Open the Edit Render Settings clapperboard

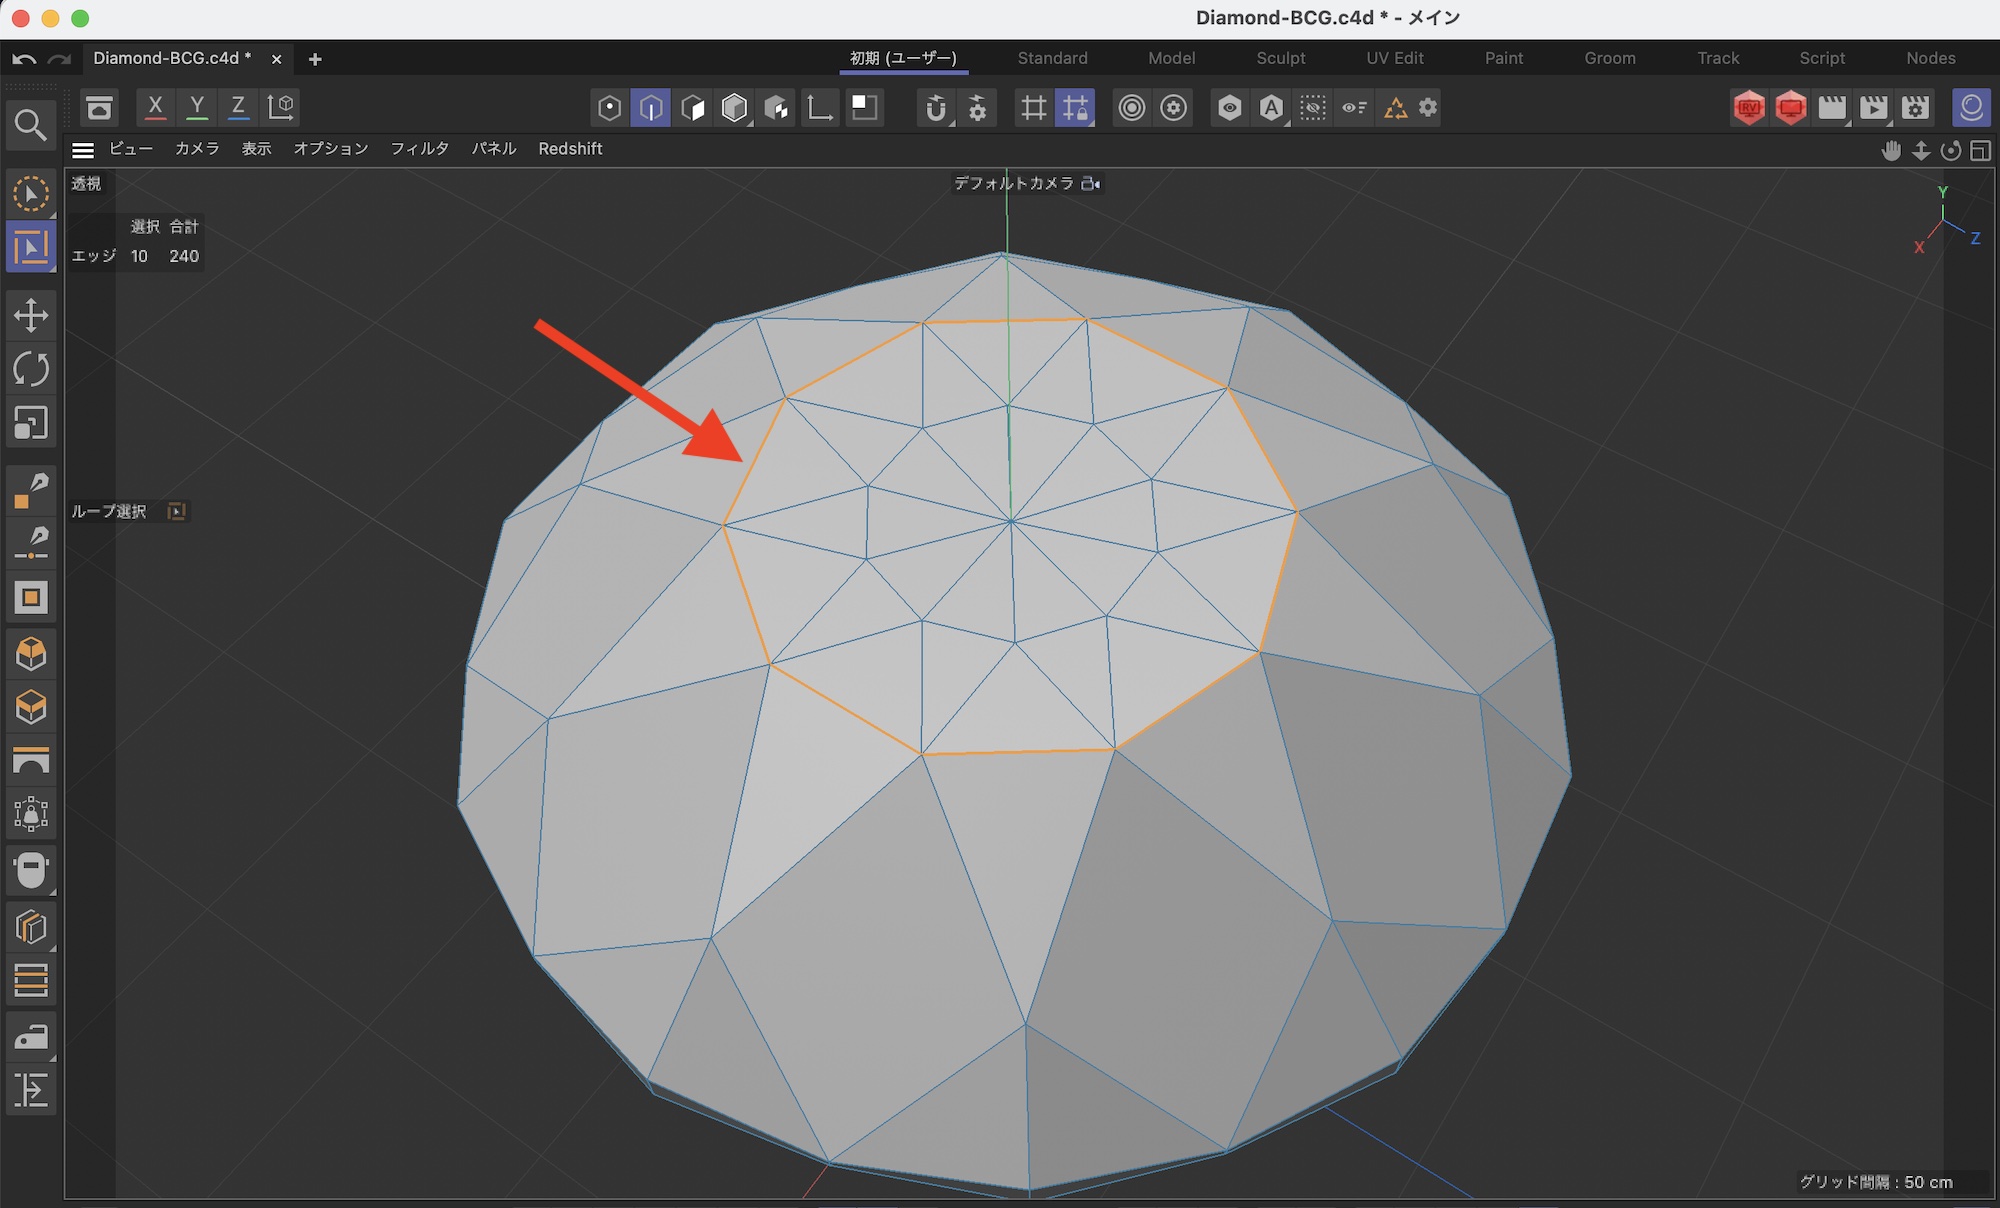1916,108
